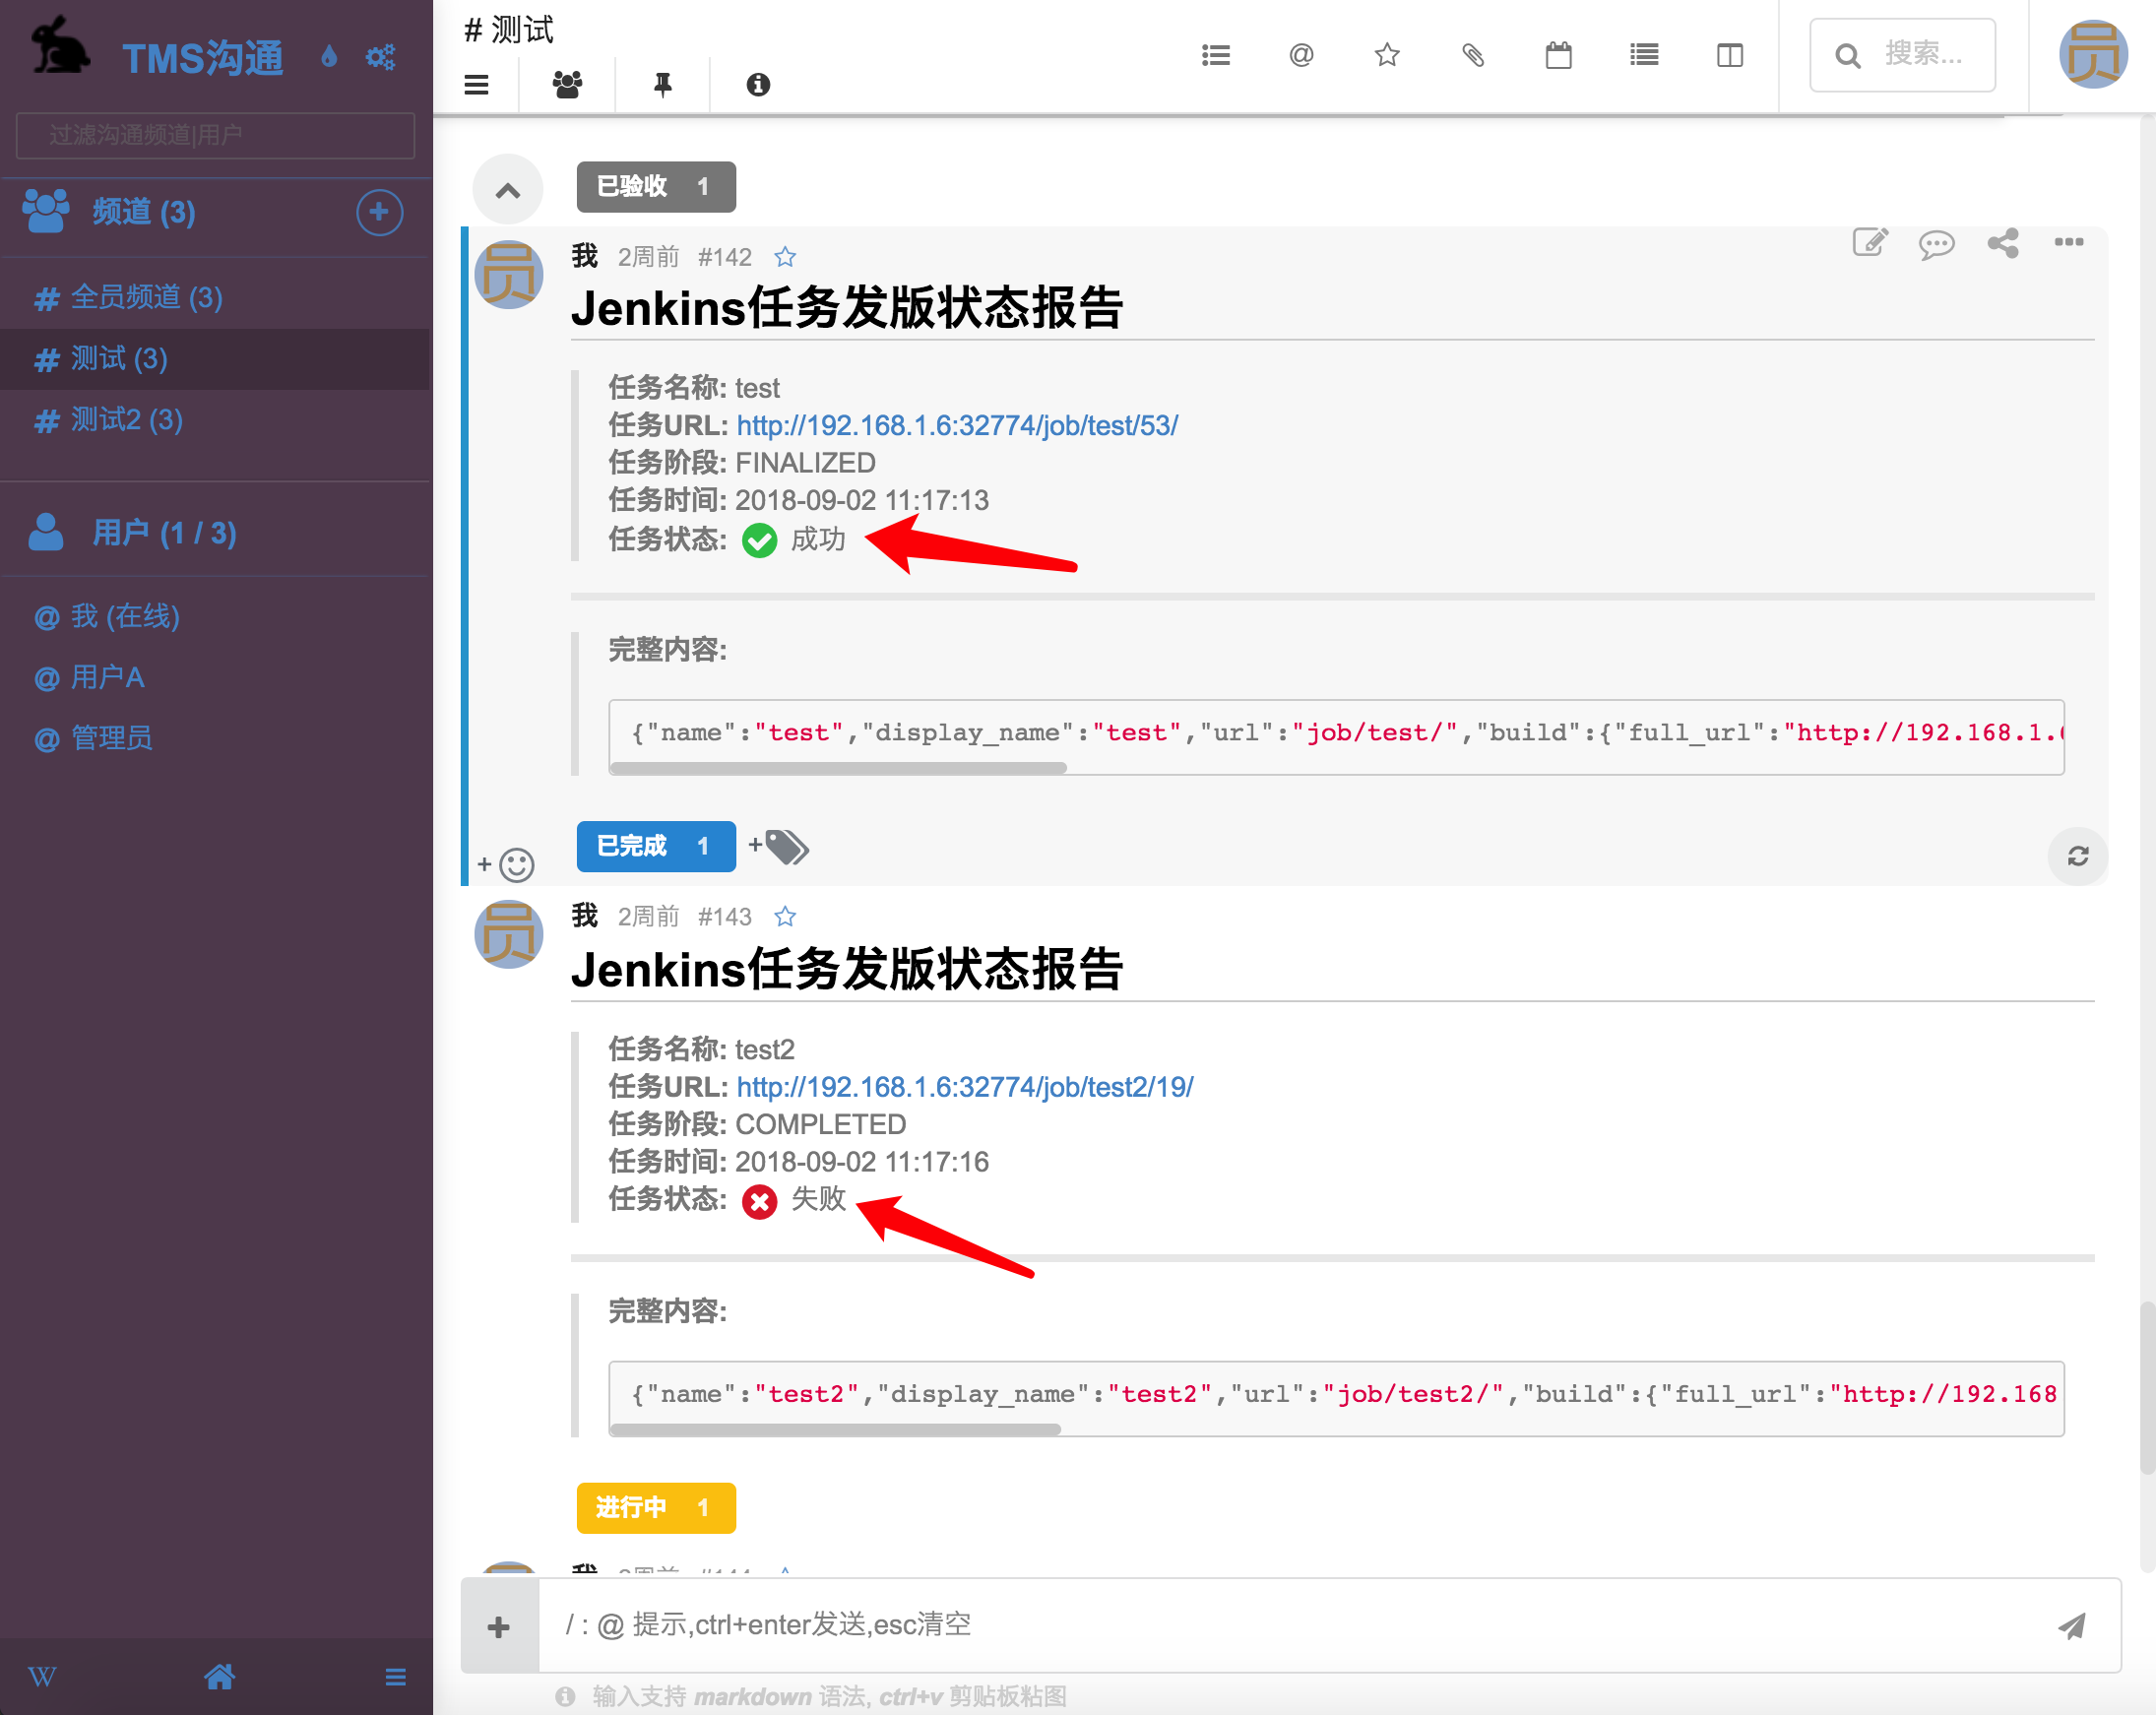Star message #142
This screenshot has width=2156, height=1715.
785,258
